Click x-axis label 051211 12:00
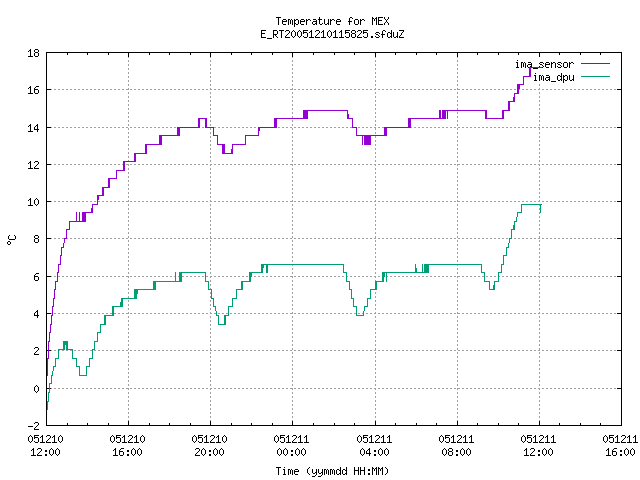The width and height of the screenshot is (640, 480). [x=538, y=446]
